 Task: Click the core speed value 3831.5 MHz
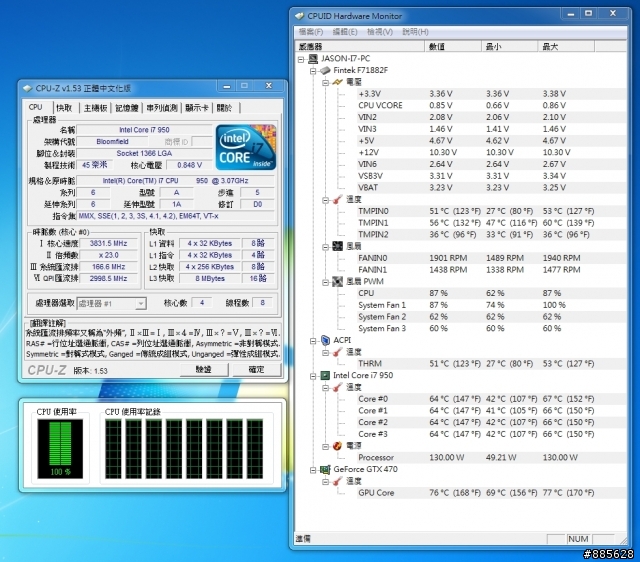[x=108, y=243]
